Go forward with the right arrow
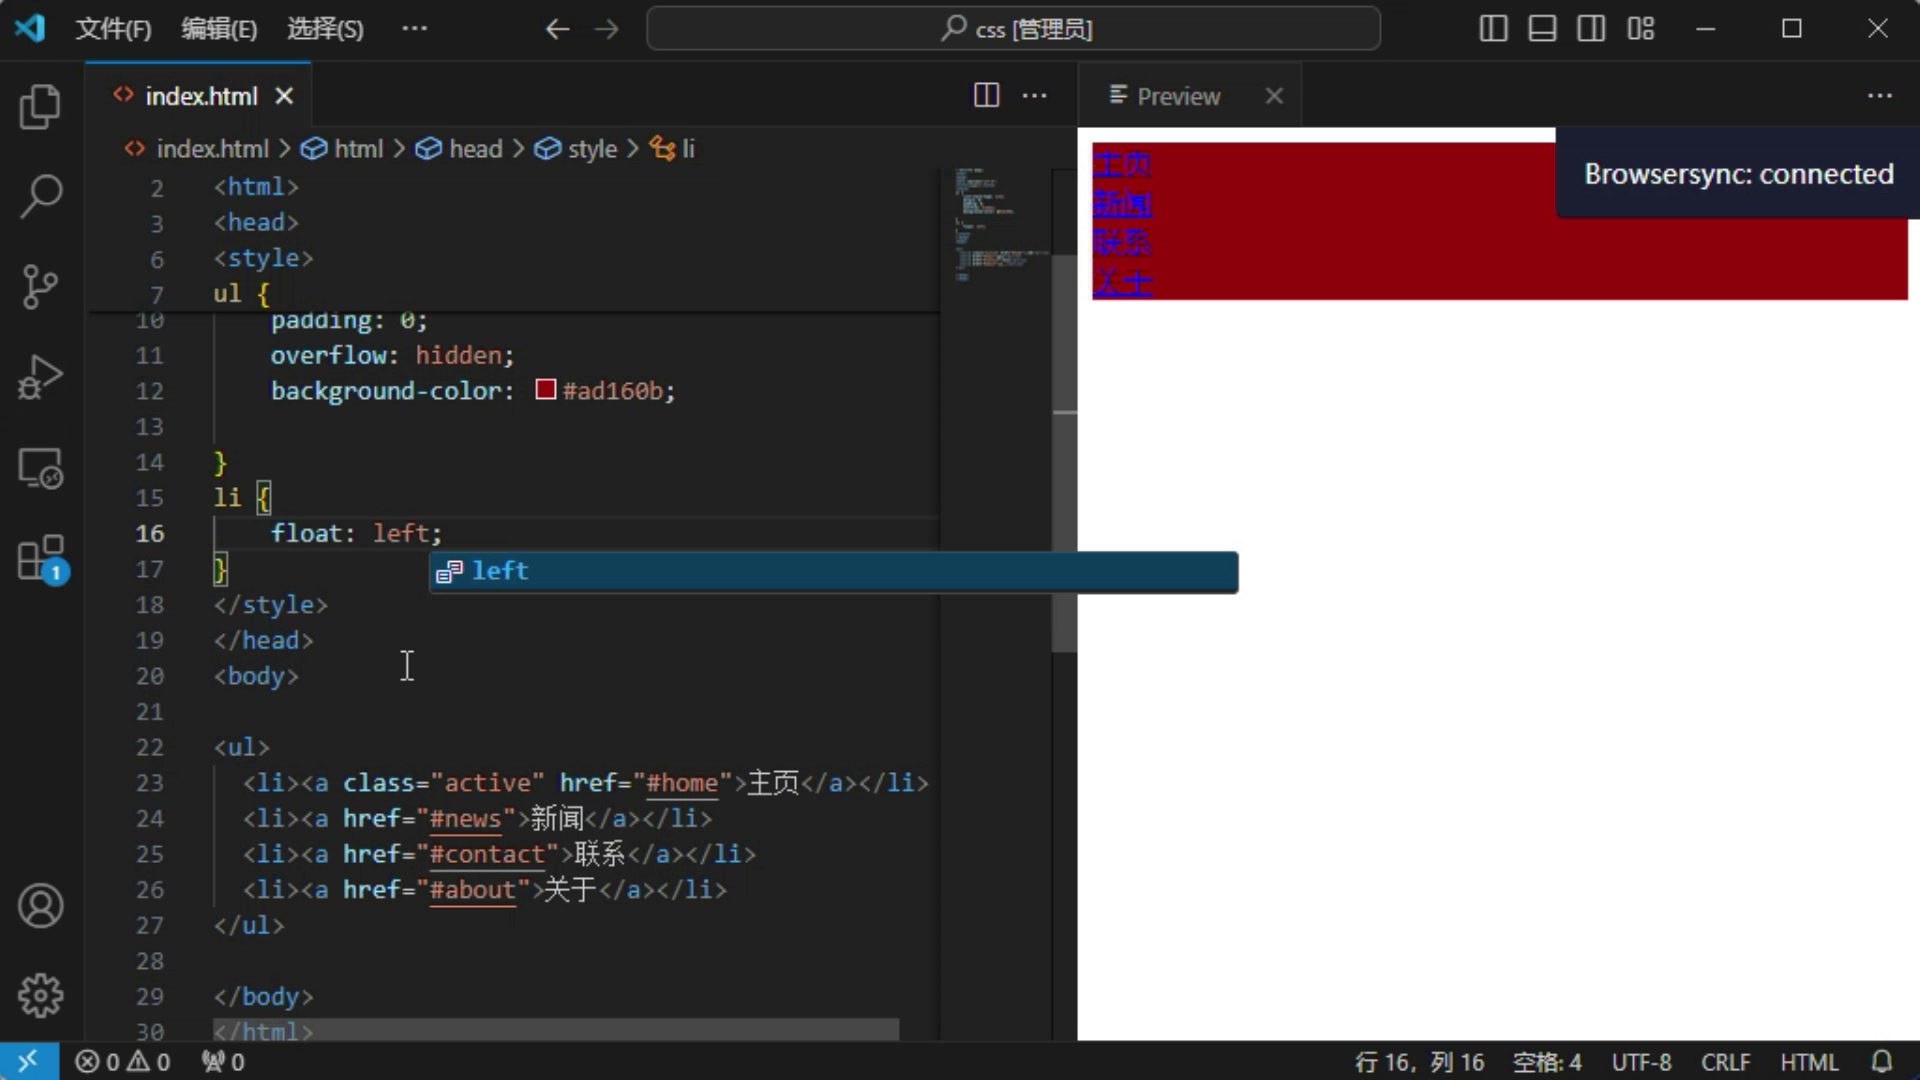 click(607, 29)
